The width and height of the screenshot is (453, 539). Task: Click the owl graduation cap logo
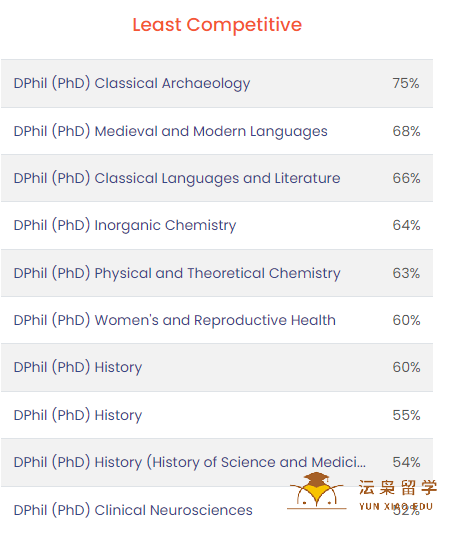(317, 491)
